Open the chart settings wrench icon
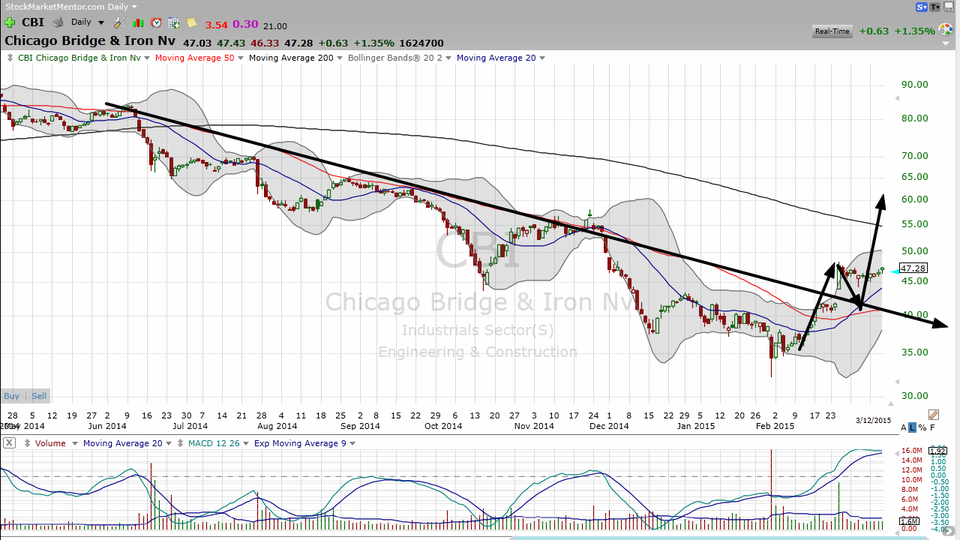The image size is (960, 540). [x=119, y=23]
